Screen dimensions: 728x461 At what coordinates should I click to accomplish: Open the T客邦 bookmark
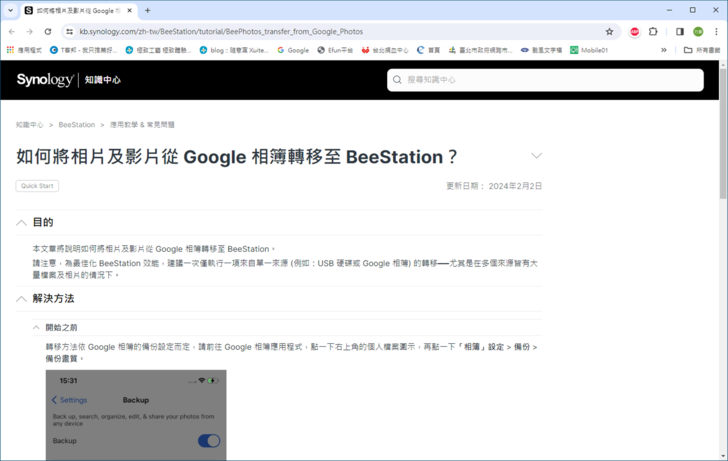[x=84, y=50]
